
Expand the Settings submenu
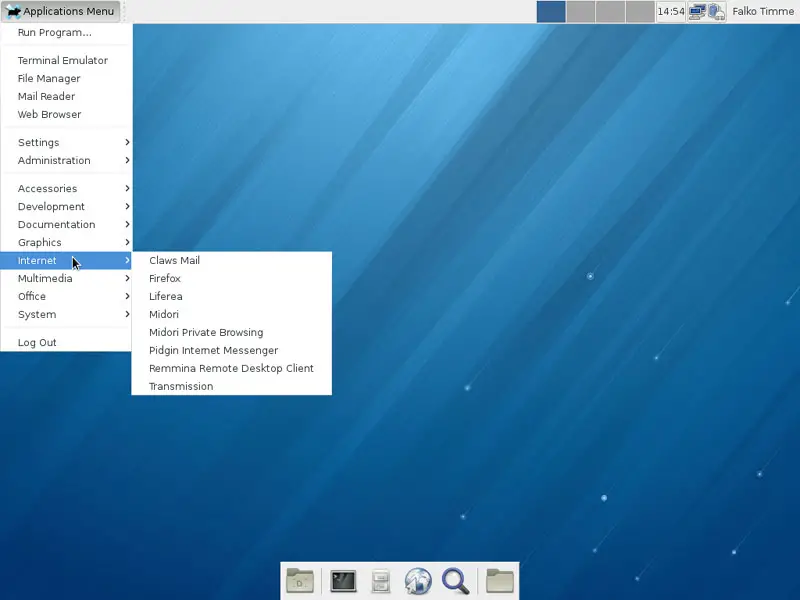point(66,142)
